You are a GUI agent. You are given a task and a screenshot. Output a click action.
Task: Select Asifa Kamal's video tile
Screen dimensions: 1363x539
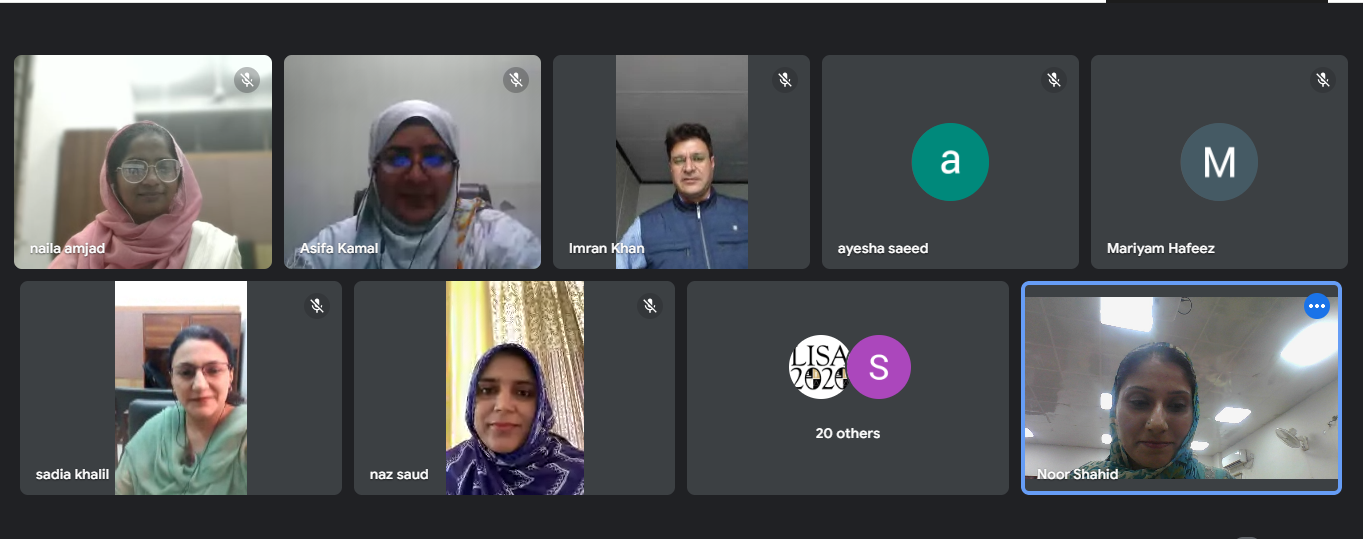tap(412, 162)
